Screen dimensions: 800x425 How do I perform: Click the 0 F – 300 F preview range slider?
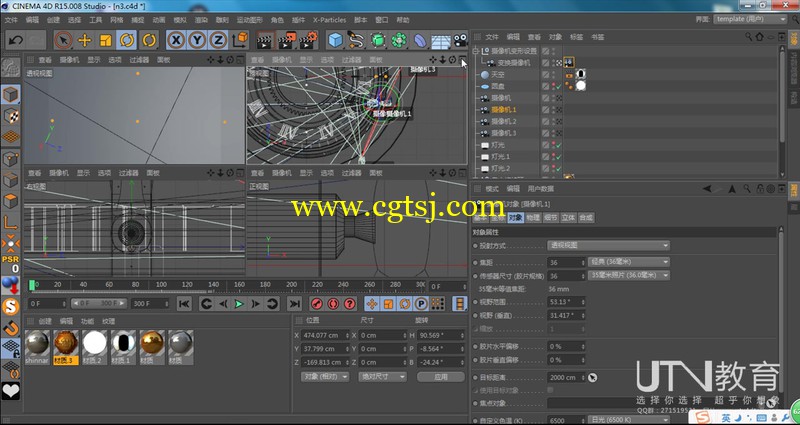point(99,303)
